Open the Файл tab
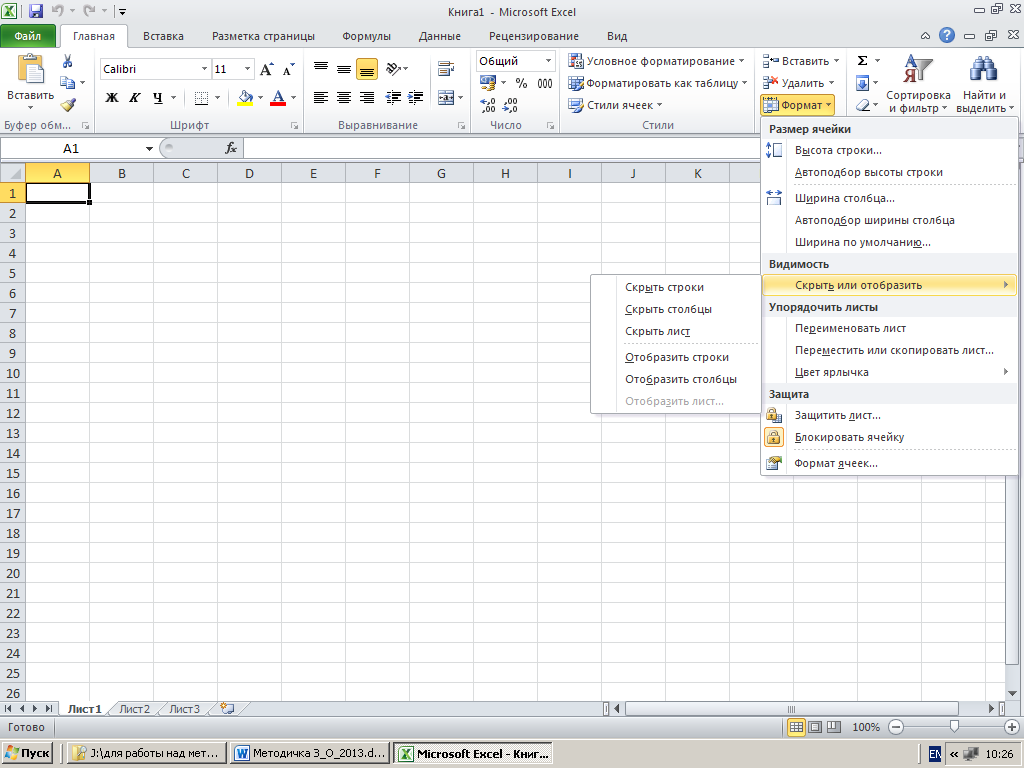 (x=27, y=37)
